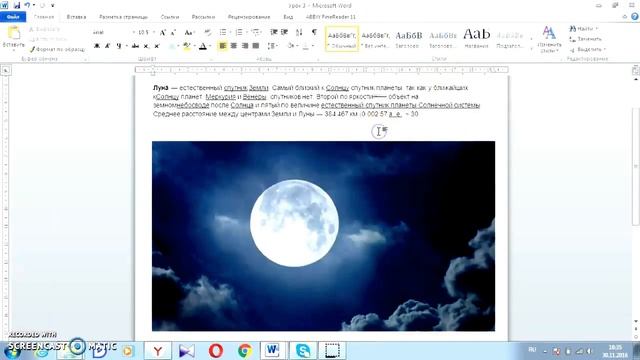This screenshot has height=360, width=640.
Task: Switch to the Ссылки tab
Action: coord(170,17)
